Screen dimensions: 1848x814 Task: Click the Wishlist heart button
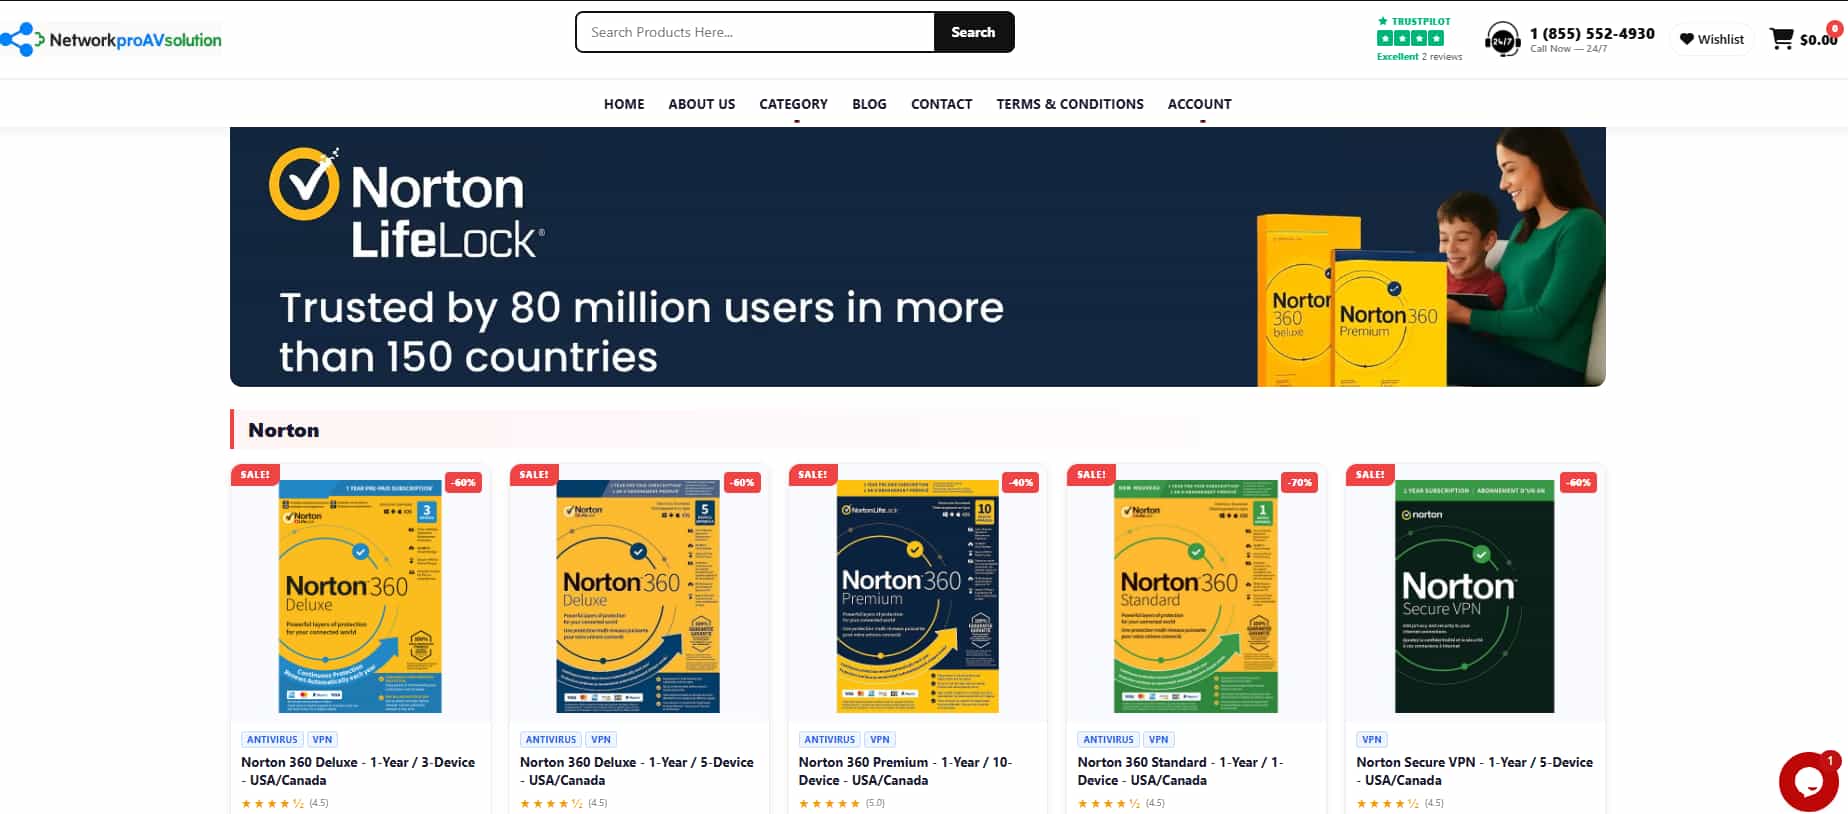pos(1711,39)
